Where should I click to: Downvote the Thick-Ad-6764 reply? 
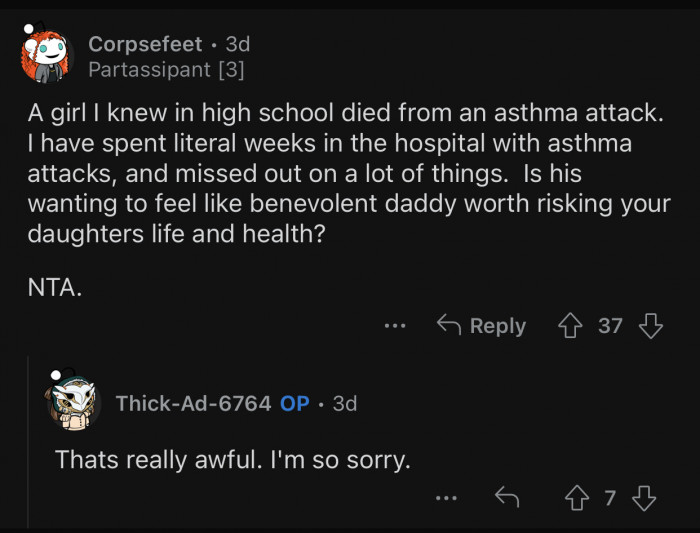coord(645,498)
